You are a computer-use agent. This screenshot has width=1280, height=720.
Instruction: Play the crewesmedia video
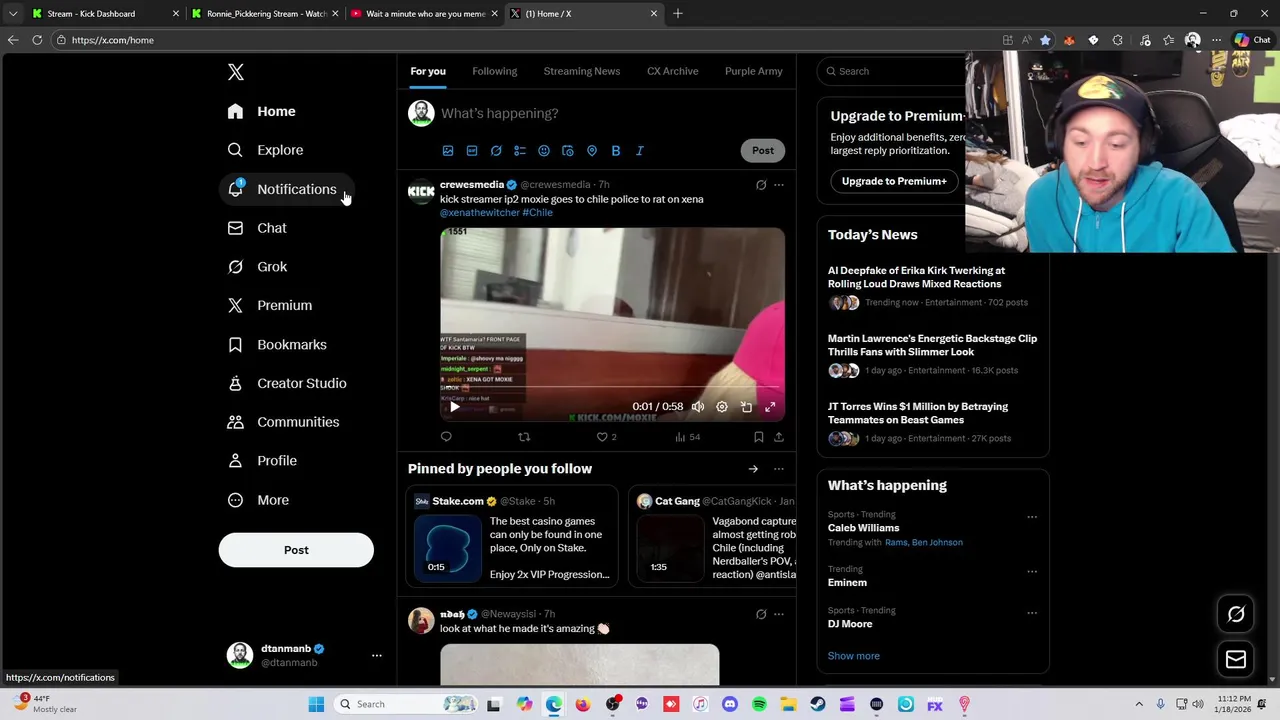(455, 407)
